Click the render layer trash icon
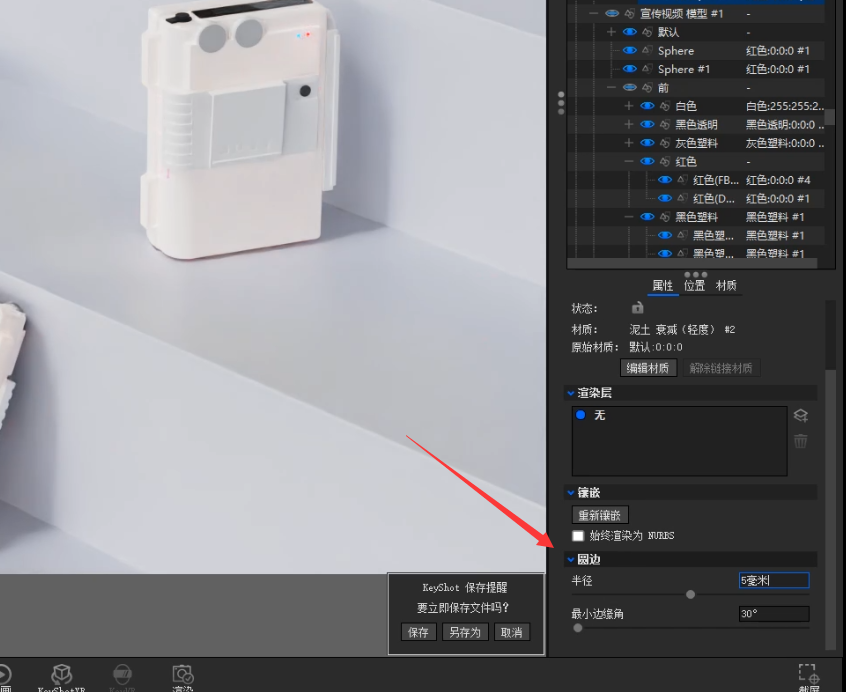The width and height of the screenshot is (846, 692). [800, 441]
